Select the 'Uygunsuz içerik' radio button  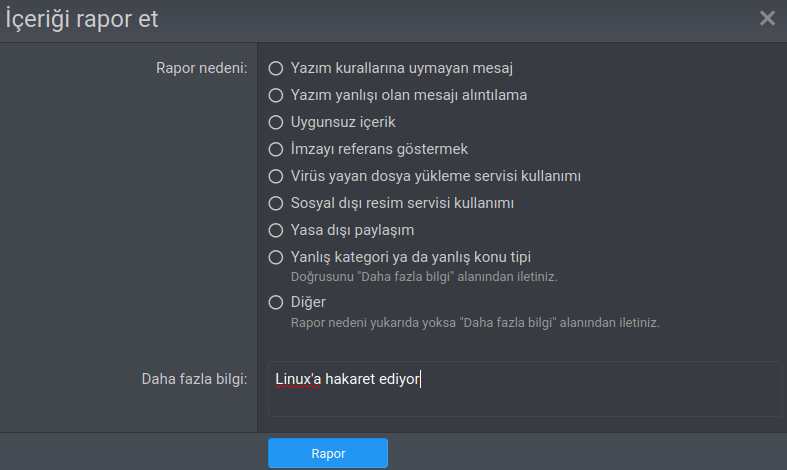[x=276, y=123]
